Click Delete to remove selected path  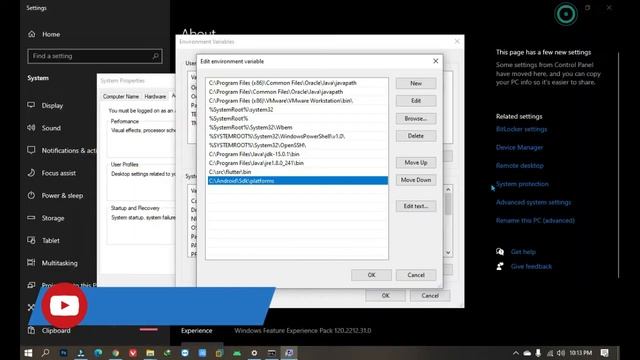coord(416,136)
